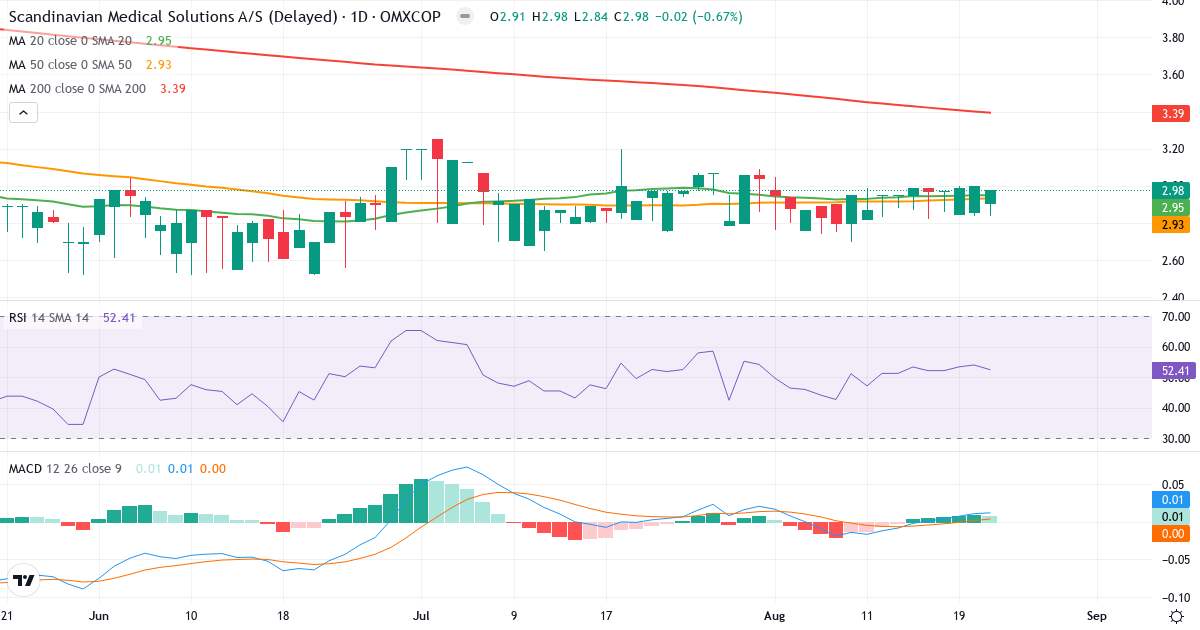Click the −0.02 (−0.67%) change value
The image size is (1200, 630).
tap(701, 17)
